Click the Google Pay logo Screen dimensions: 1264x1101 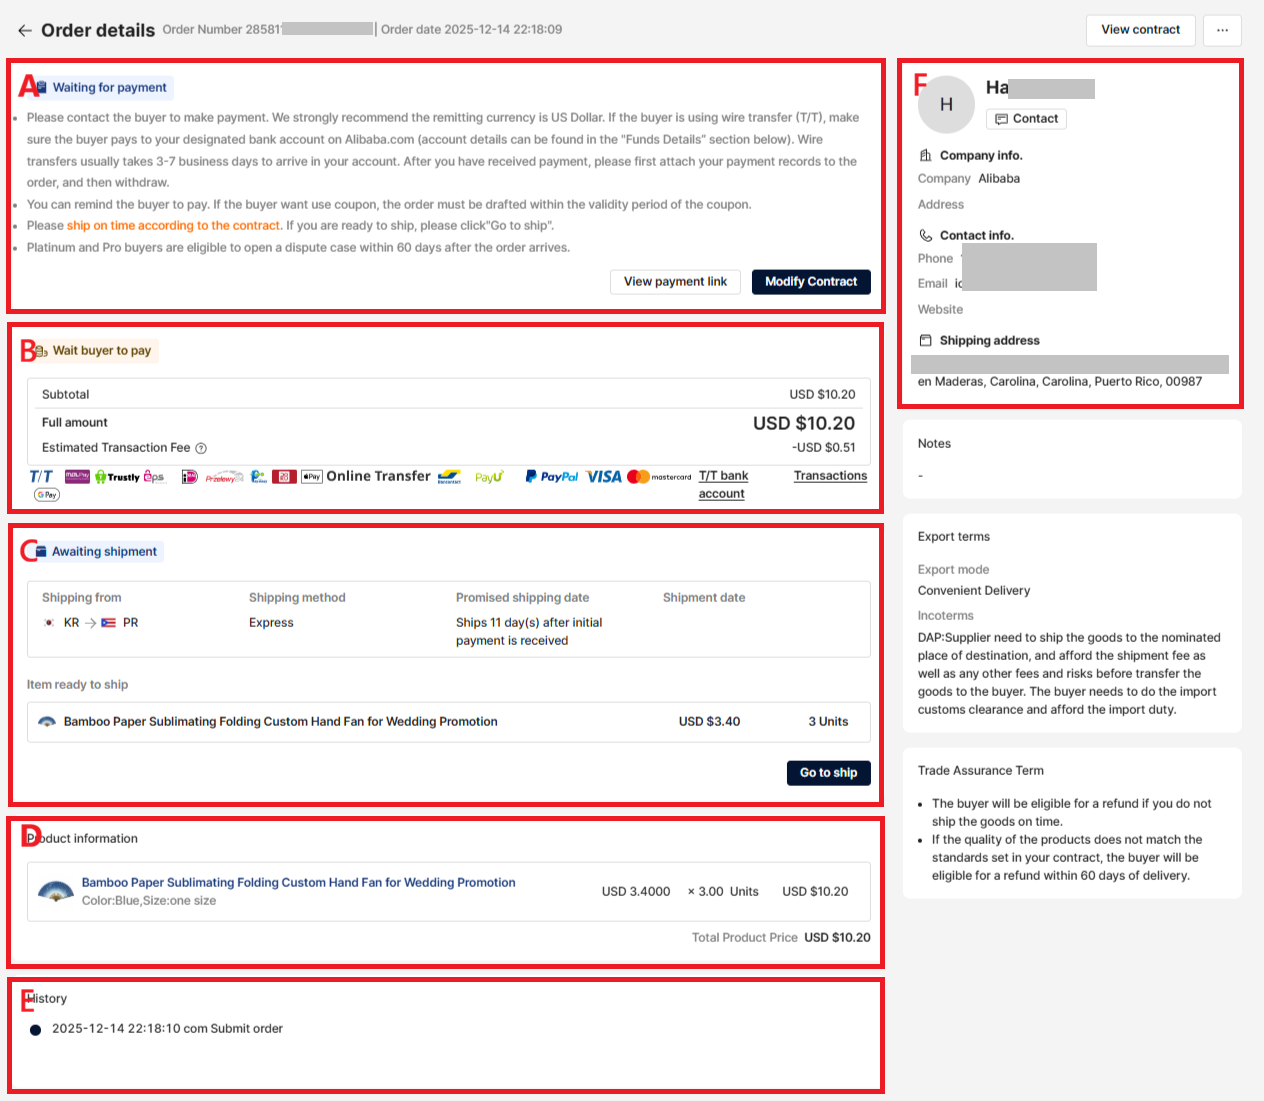(x=47, y=495)
